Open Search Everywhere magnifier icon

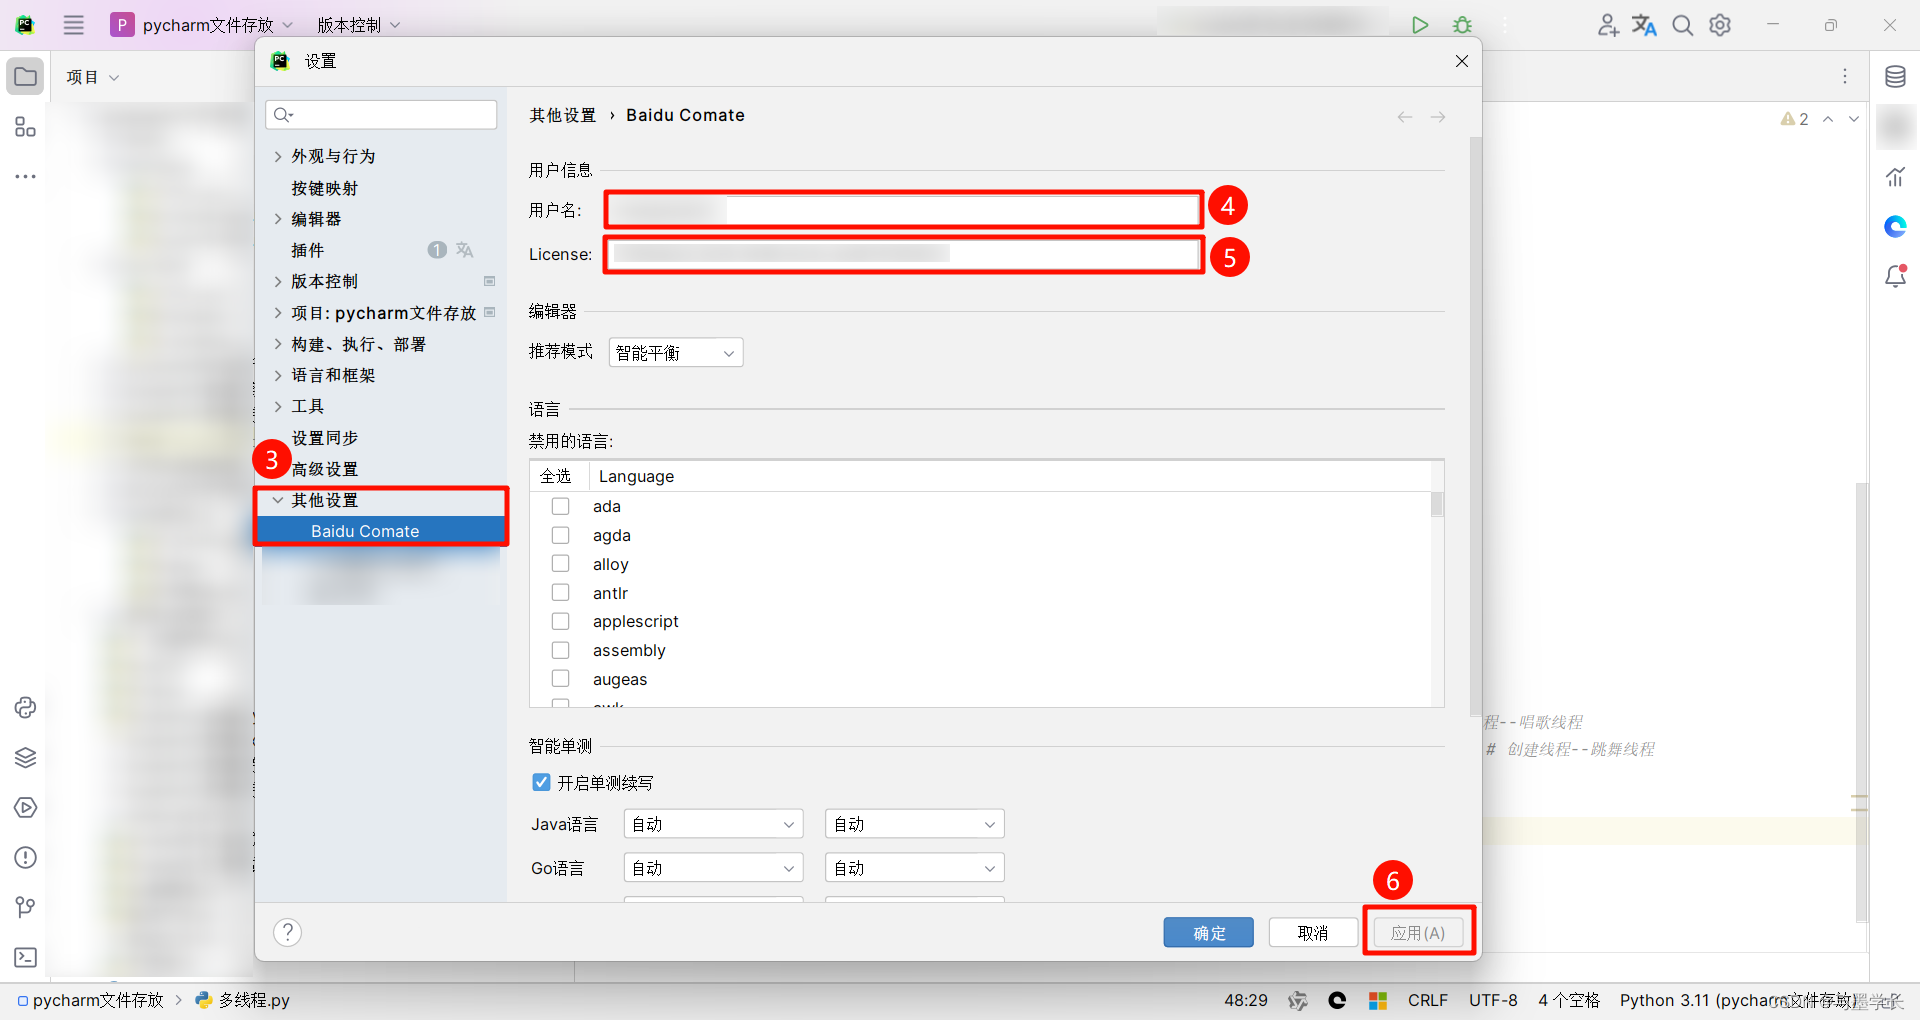click(x=1683, y=25)
